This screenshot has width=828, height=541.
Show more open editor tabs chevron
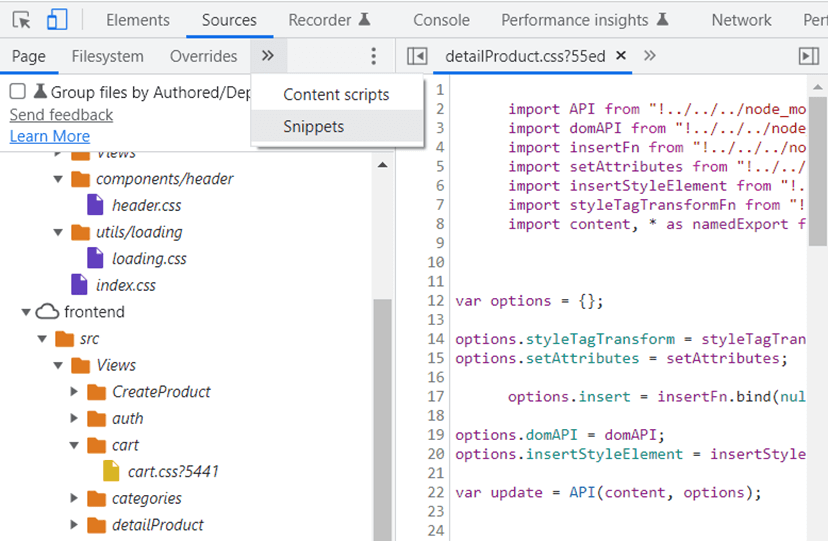tap(650, 56)
